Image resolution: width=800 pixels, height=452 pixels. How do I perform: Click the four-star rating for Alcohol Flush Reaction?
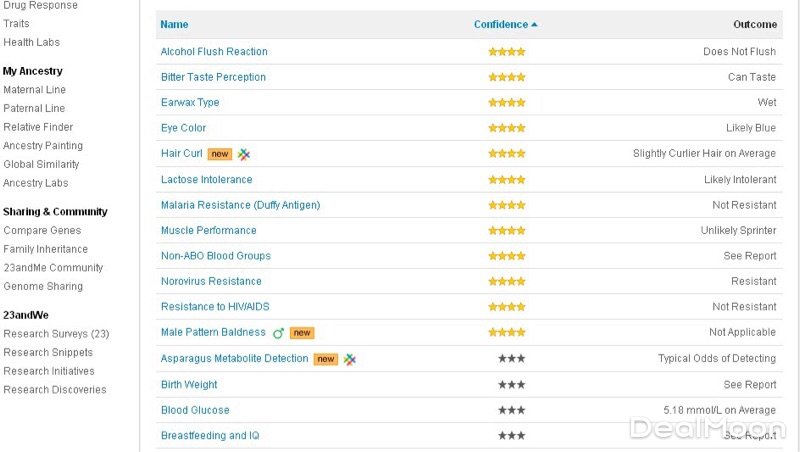click(x=506, y=52)
